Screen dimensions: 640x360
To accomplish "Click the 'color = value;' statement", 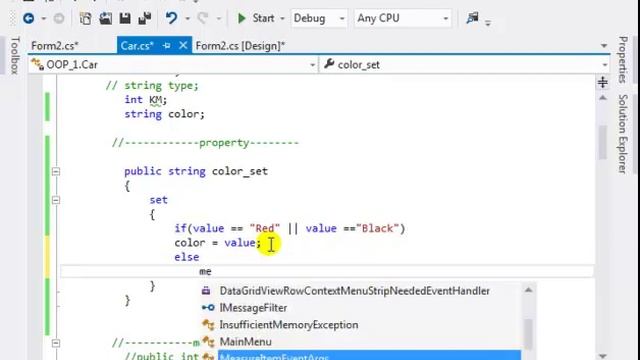I will pyautogui.click(x=218, y=243).
